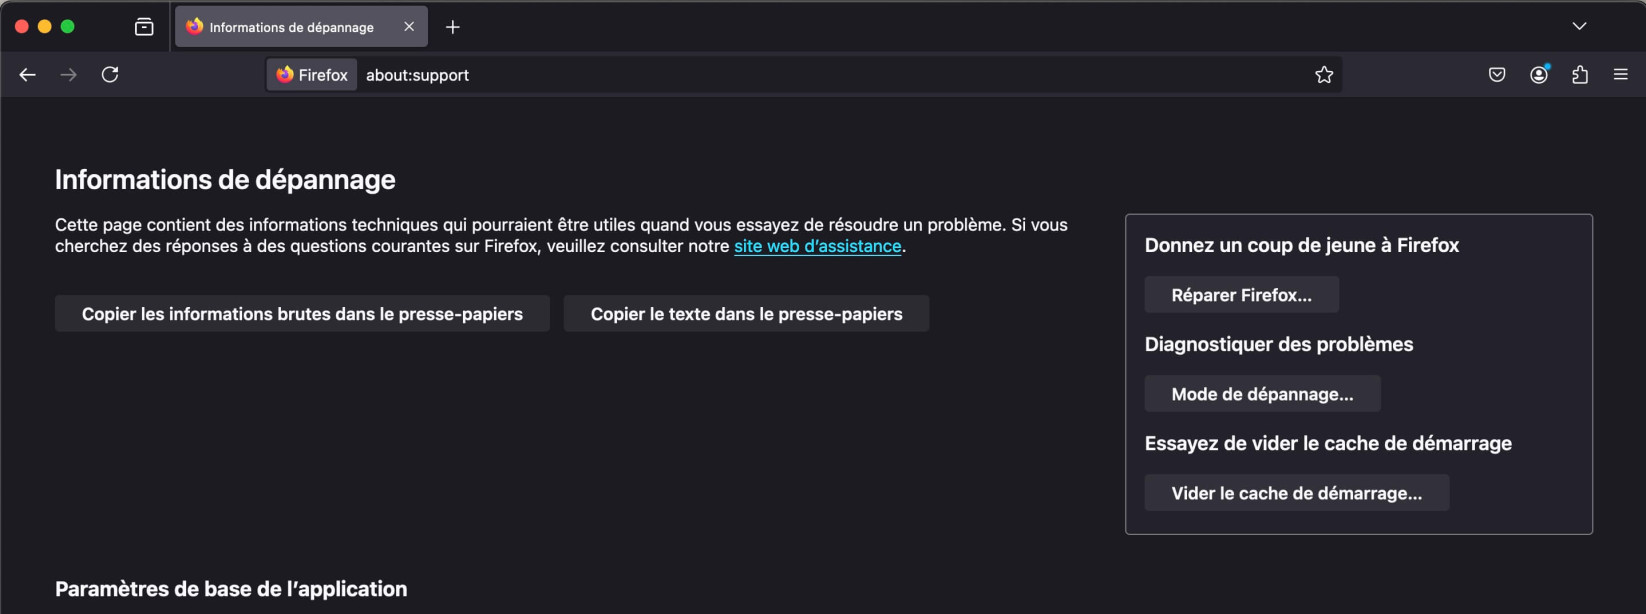
Task: Click the yellow macOS minimize button
Action: pyautogui.click(x=44, y=27)
